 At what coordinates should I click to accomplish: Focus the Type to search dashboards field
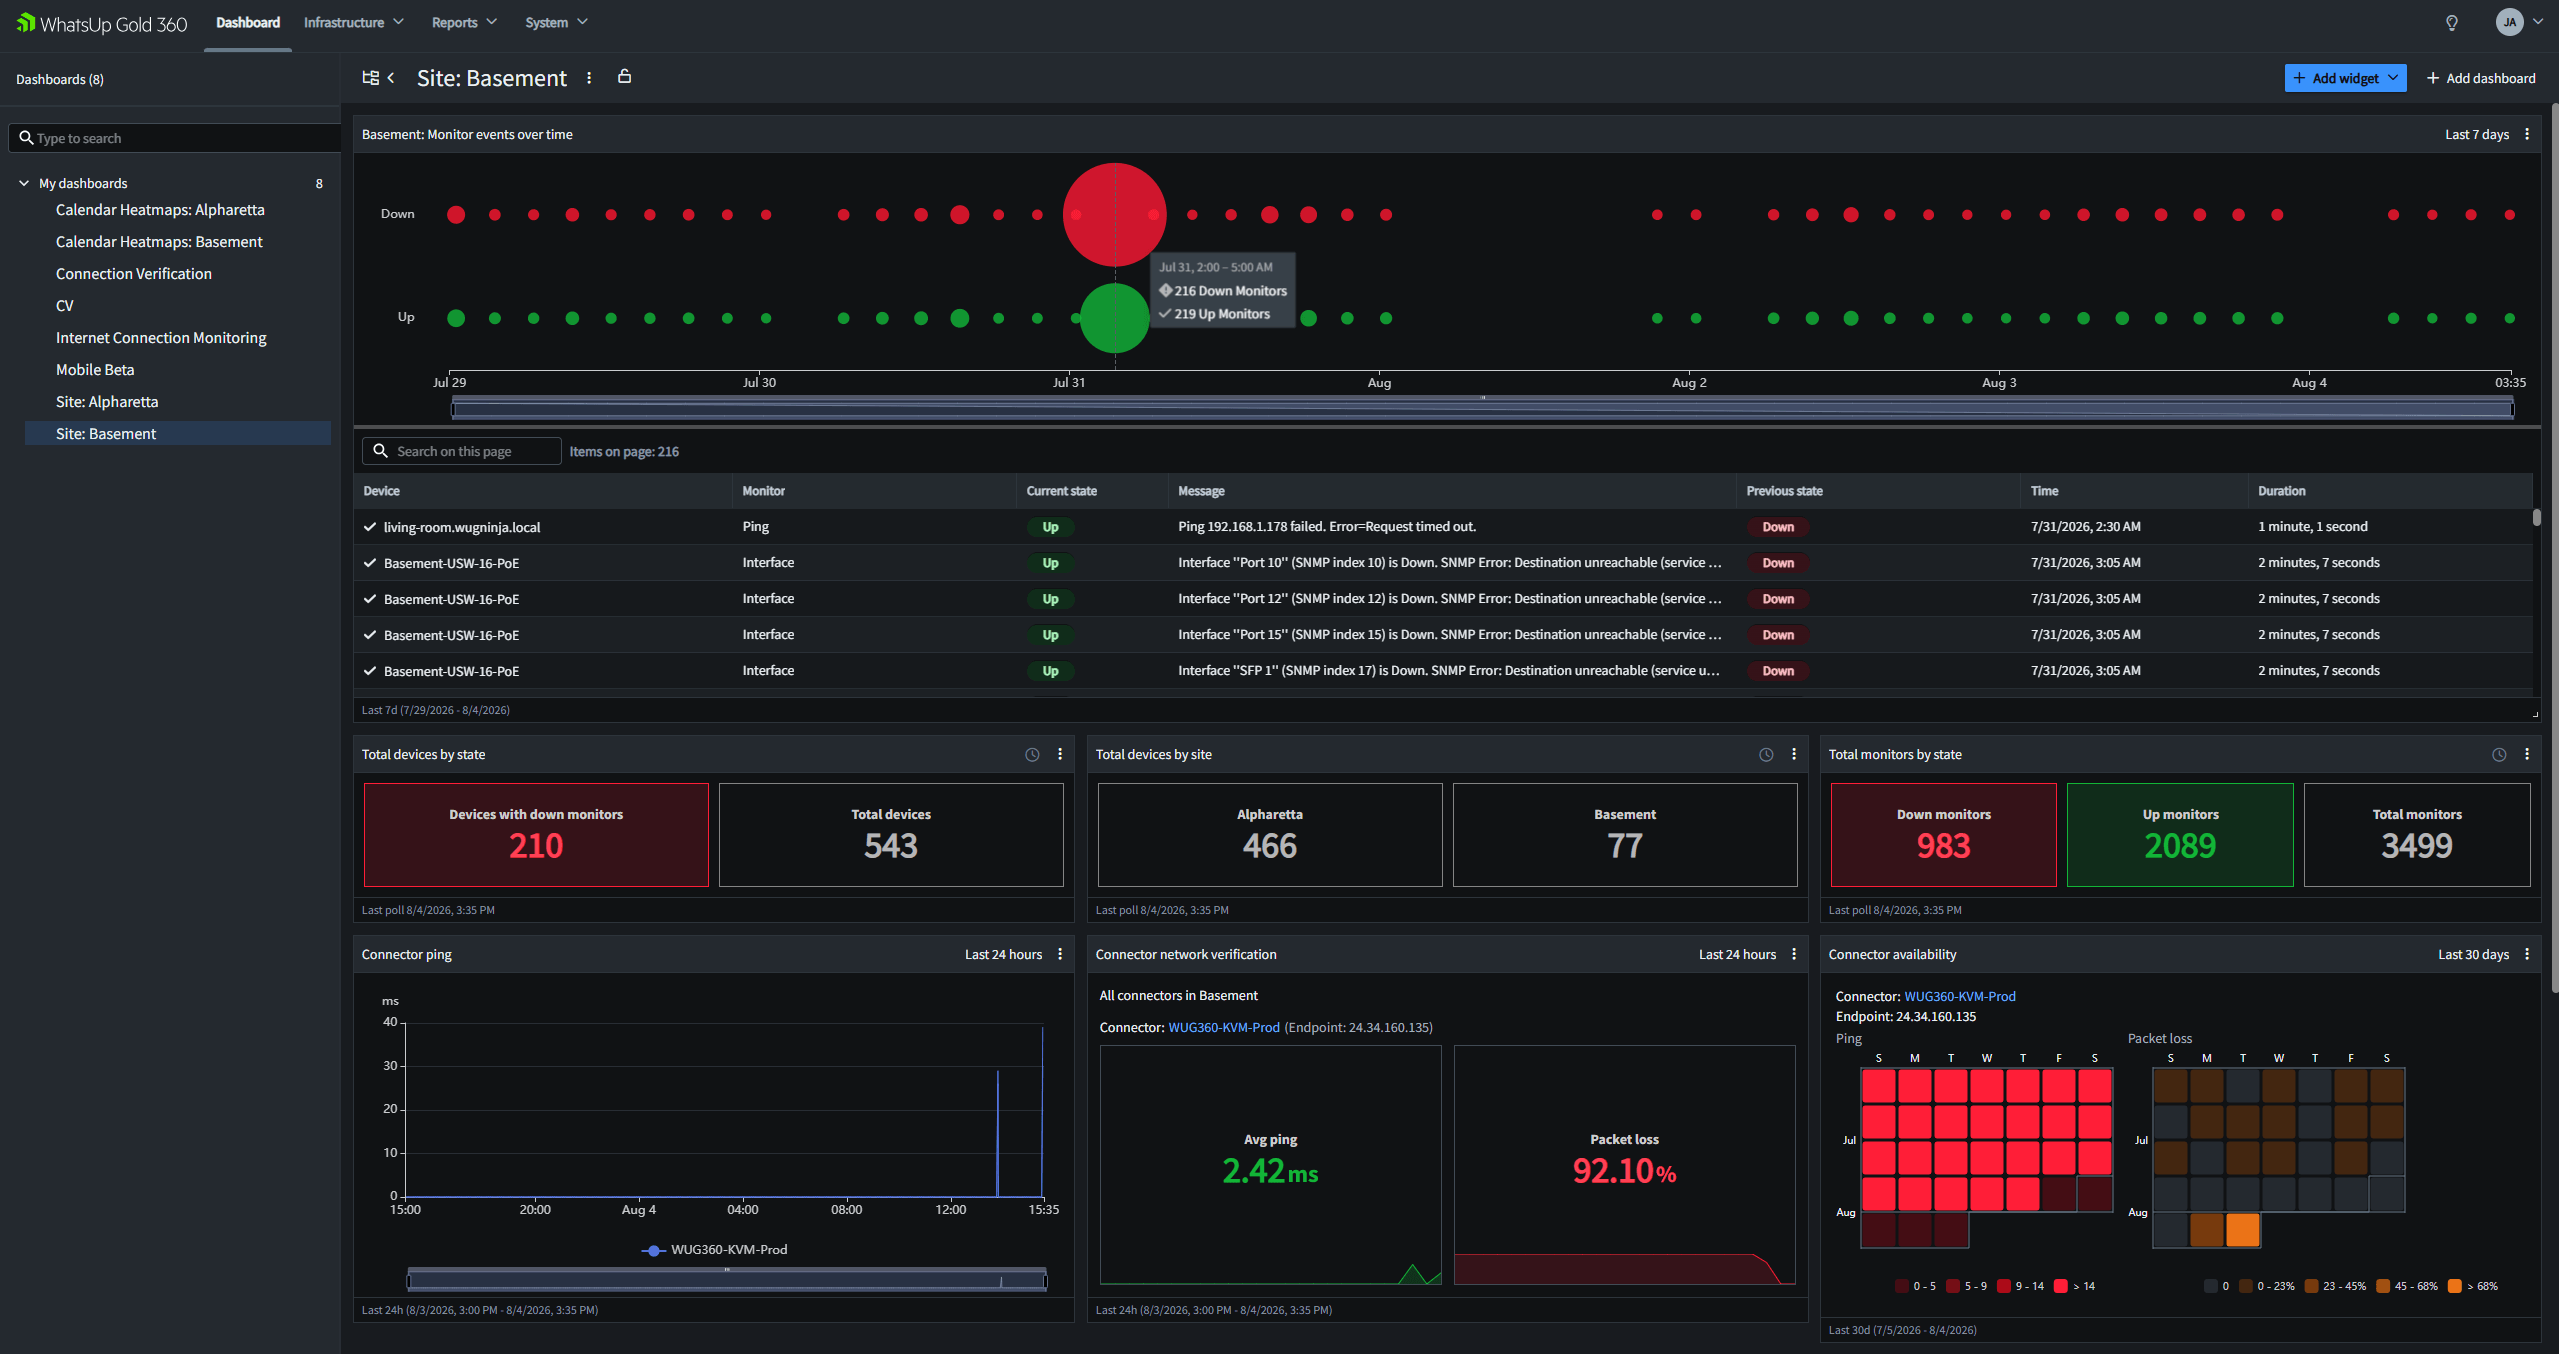(175, 138)
